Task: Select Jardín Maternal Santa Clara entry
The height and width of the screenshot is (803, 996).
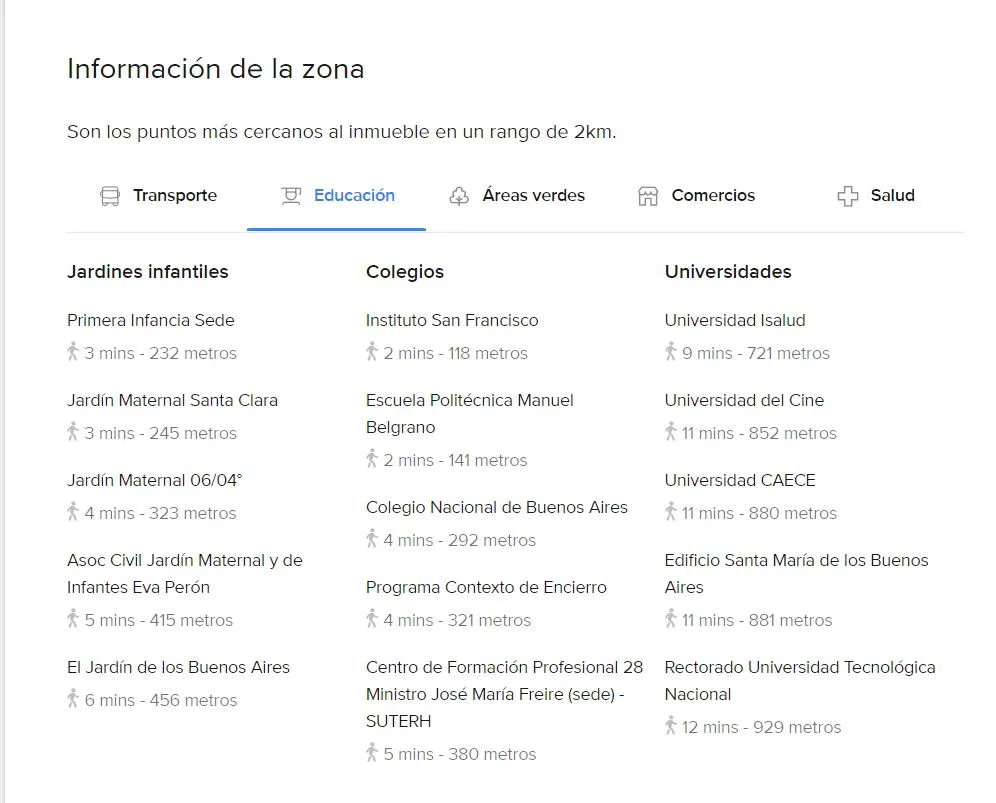Action: [172, 400]
